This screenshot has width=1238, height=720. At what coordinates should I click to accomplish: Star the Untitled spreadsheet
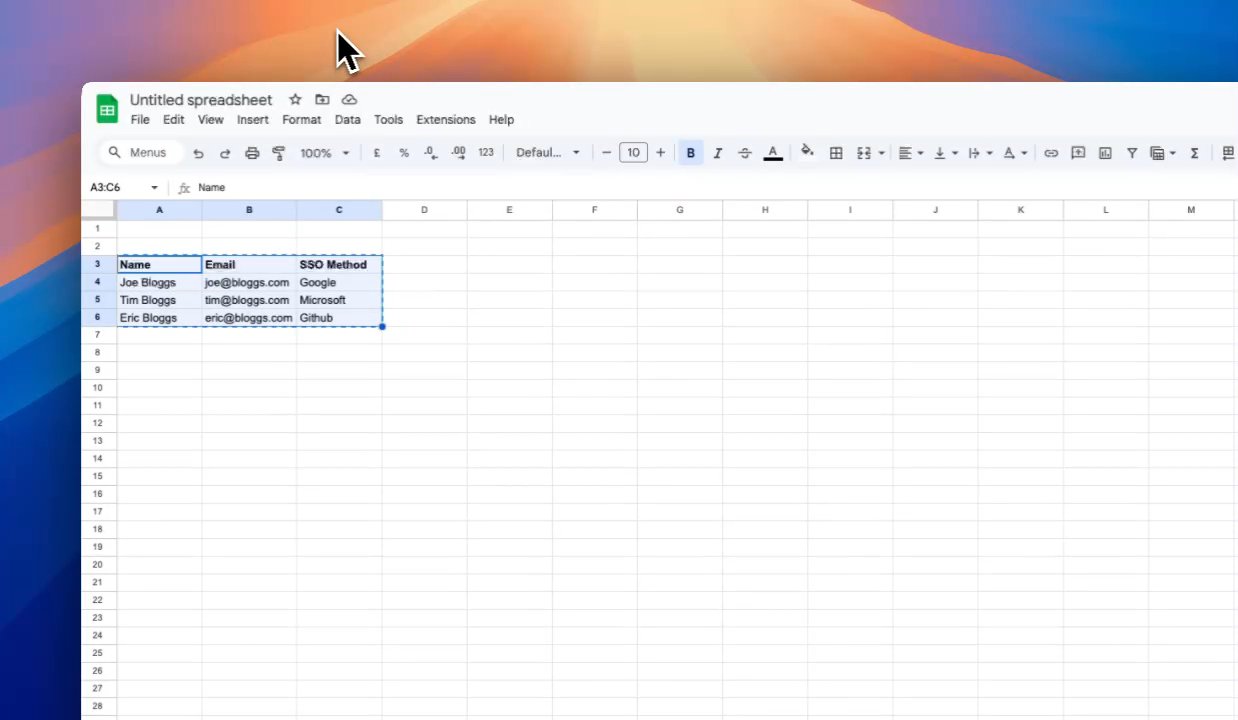pos(295,100)
